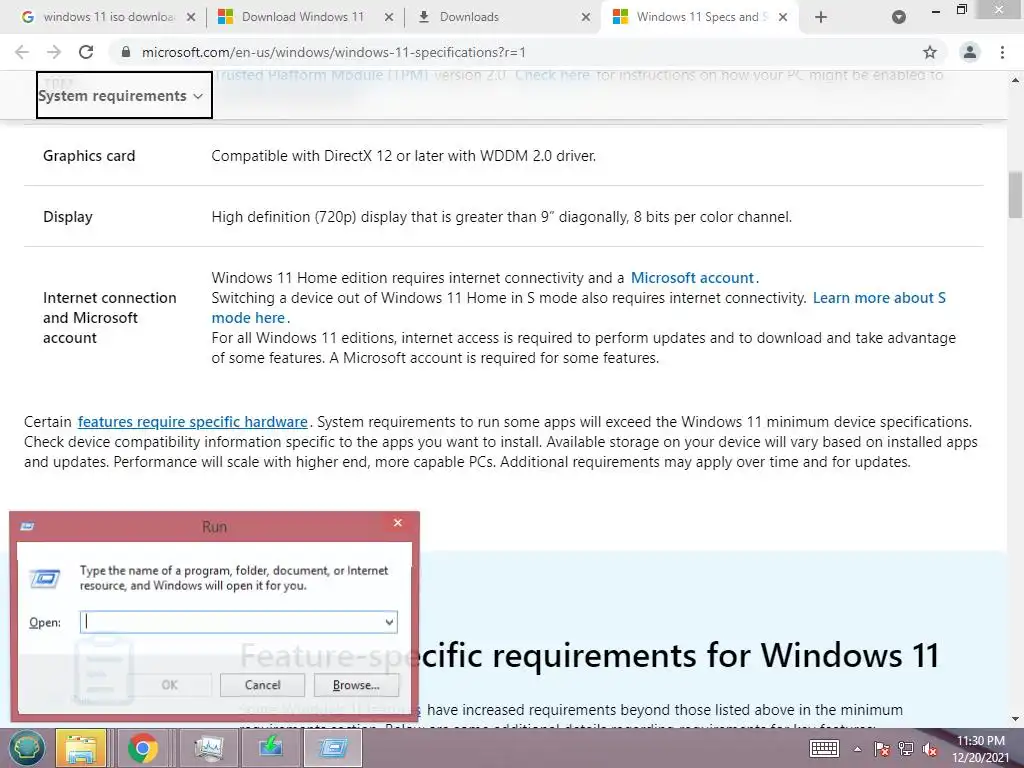Open File Explorer from the taskbar
The width and height of the screenshot is (1024, 768).
coord(81,748)
